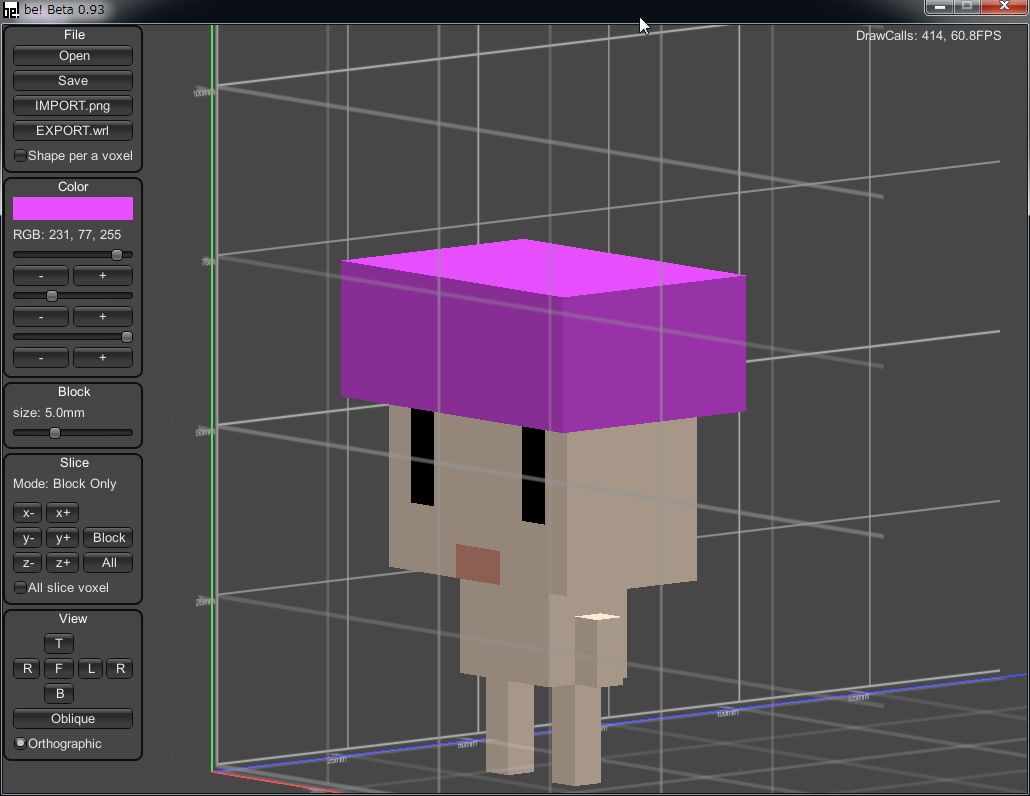Enable the Shape per a voxel checkbox
The height and width of the screenshot is (796, 1030).
[x=21, y=156]
